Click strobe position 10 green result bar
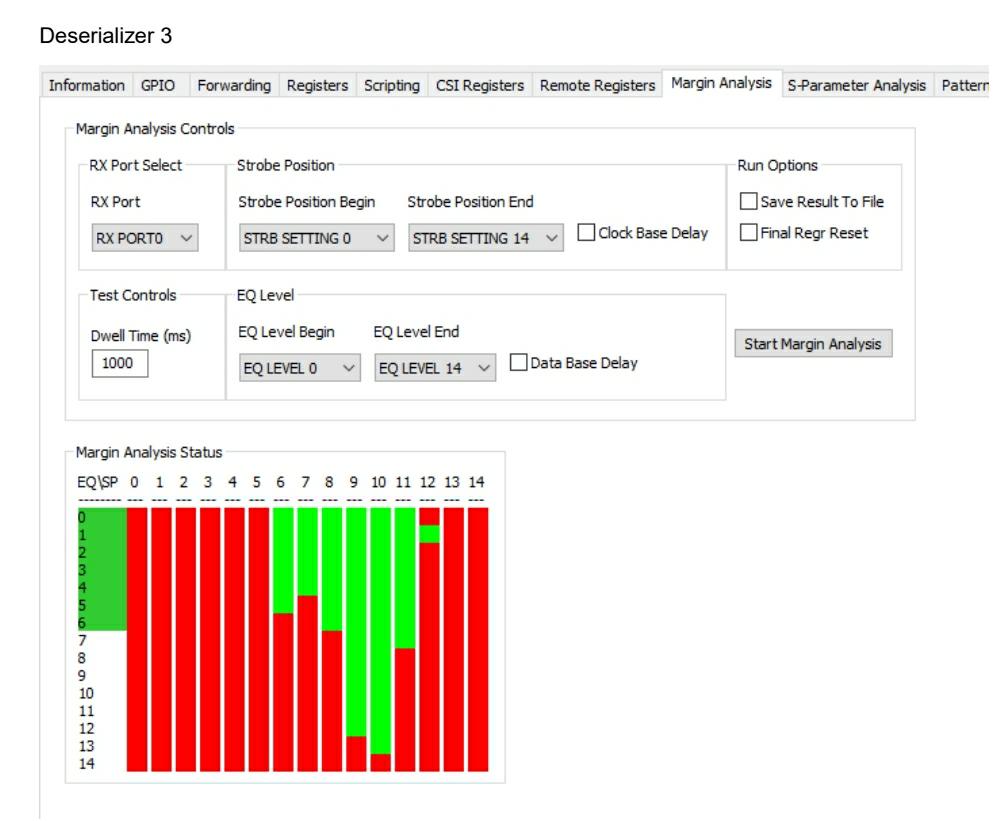1004x821 pixels. click(381, 631)
